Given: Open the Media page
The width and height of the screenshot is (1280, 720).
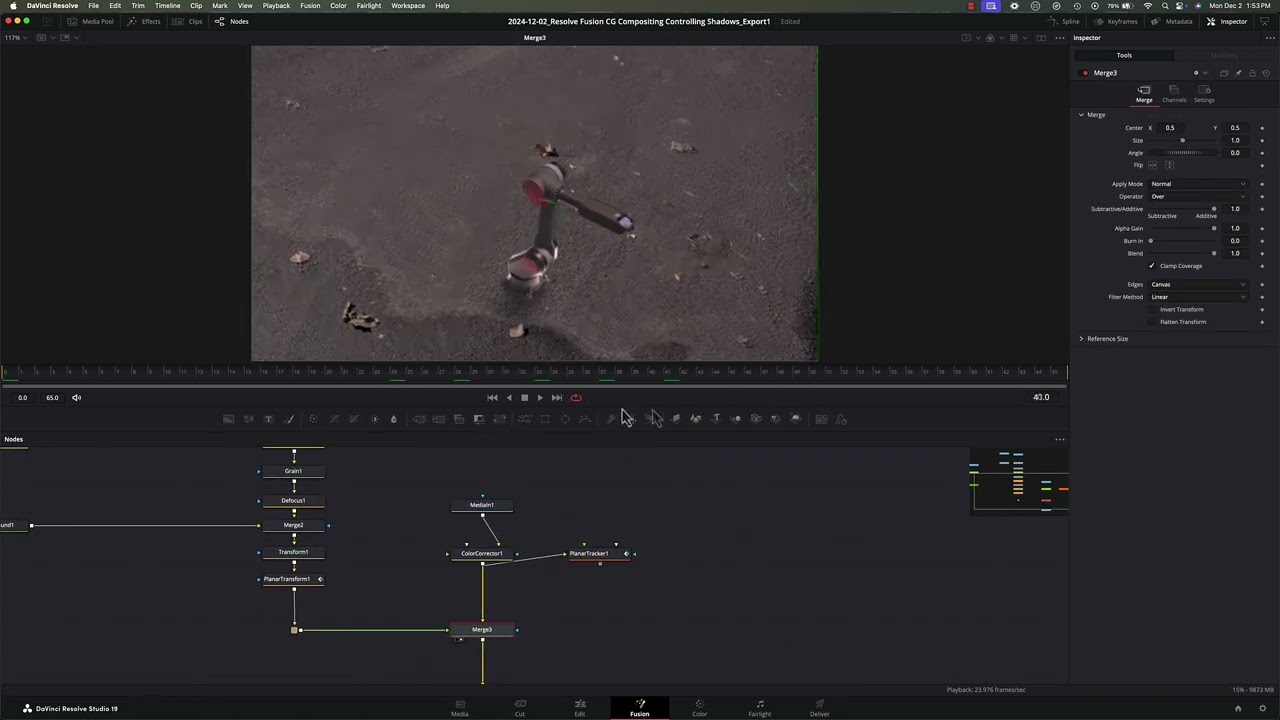Looking at the screenshot, I should click(459, 708).
